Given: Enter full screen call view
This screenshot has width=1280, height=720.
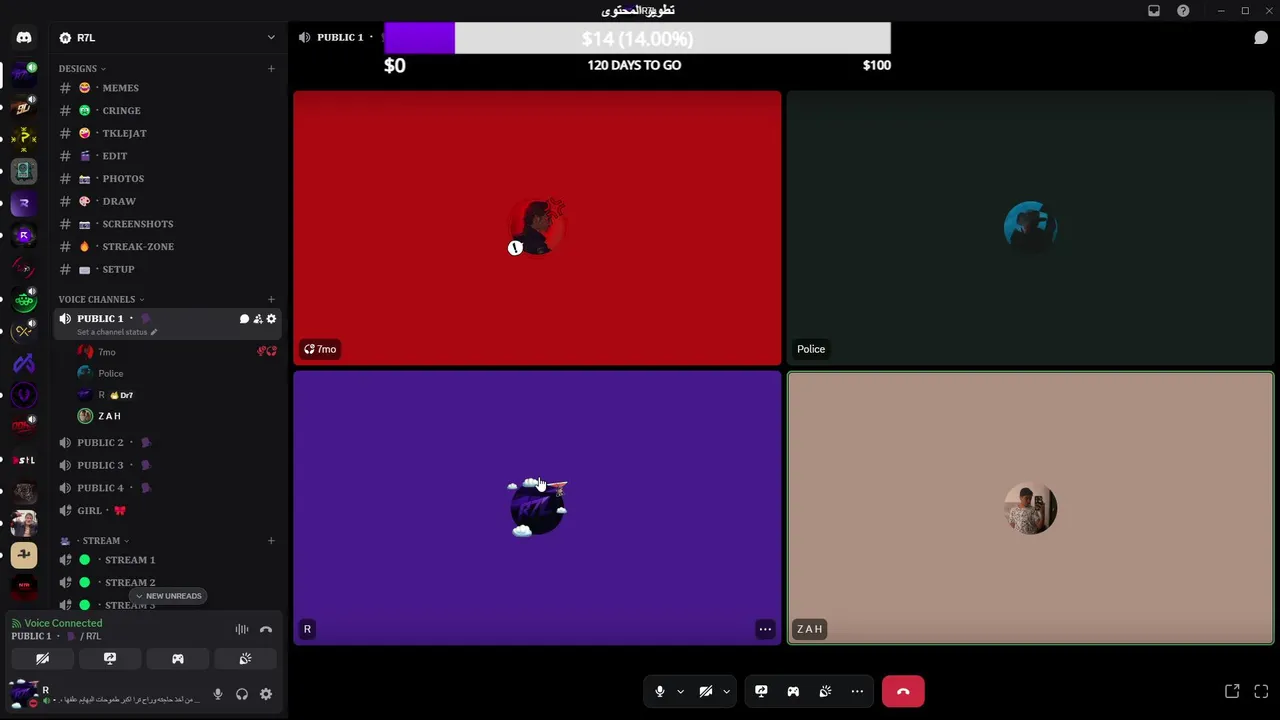Looking at the screenshot, I should tap(1261, 691).
